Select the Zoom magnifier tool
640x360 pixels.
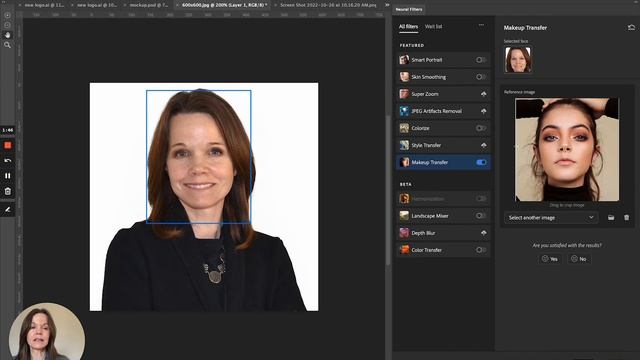point(7,45)
